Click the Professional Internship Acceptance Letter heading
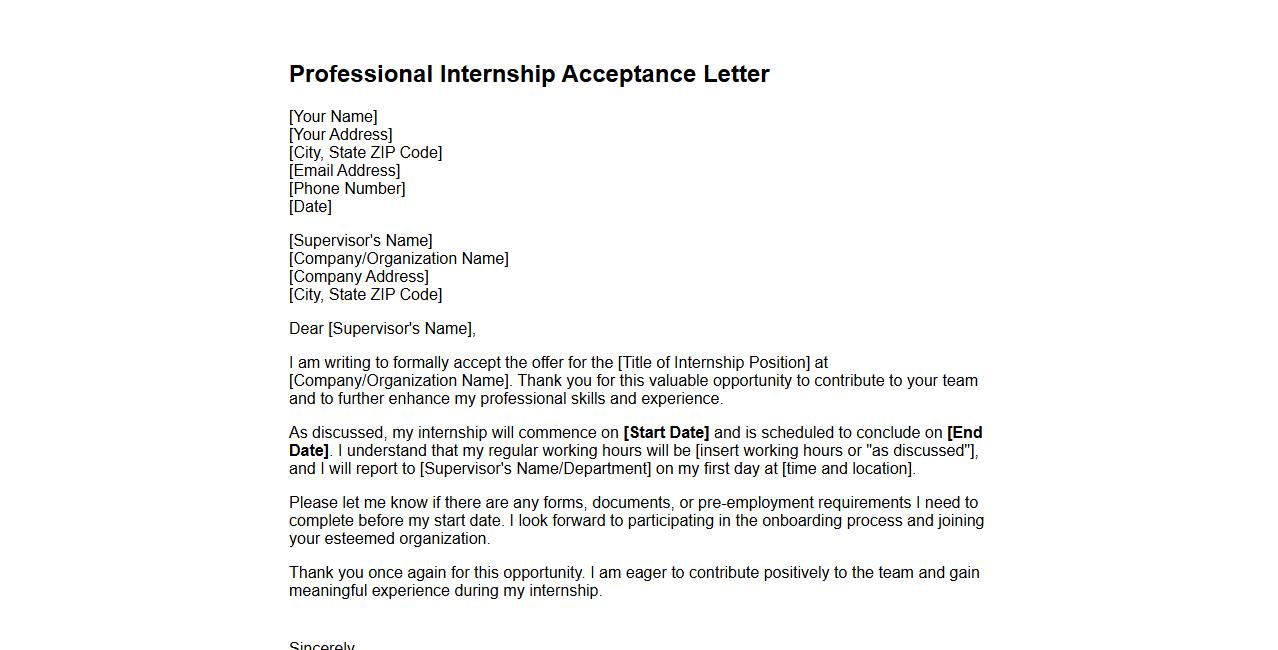The image size is (1278, 650). 529,74
